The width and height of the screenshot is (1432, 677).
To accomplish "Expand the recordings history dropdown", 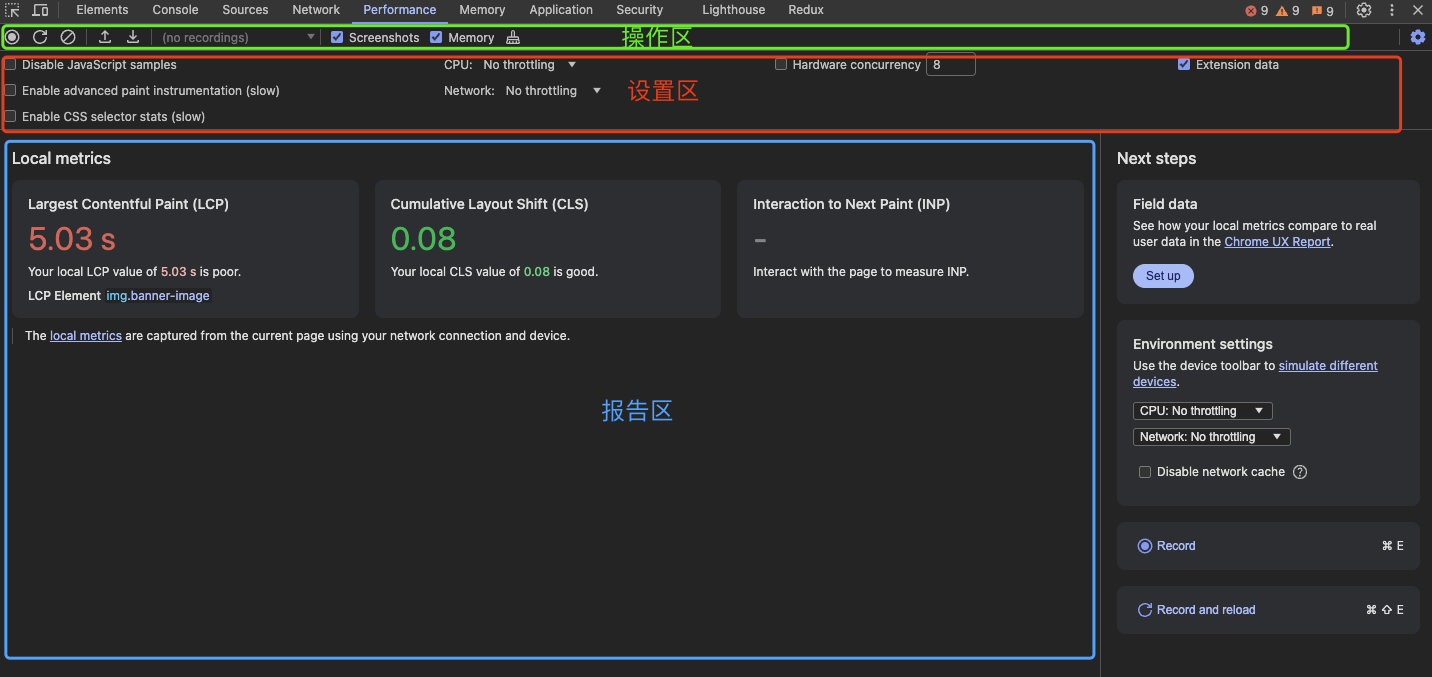I will 310,37.
